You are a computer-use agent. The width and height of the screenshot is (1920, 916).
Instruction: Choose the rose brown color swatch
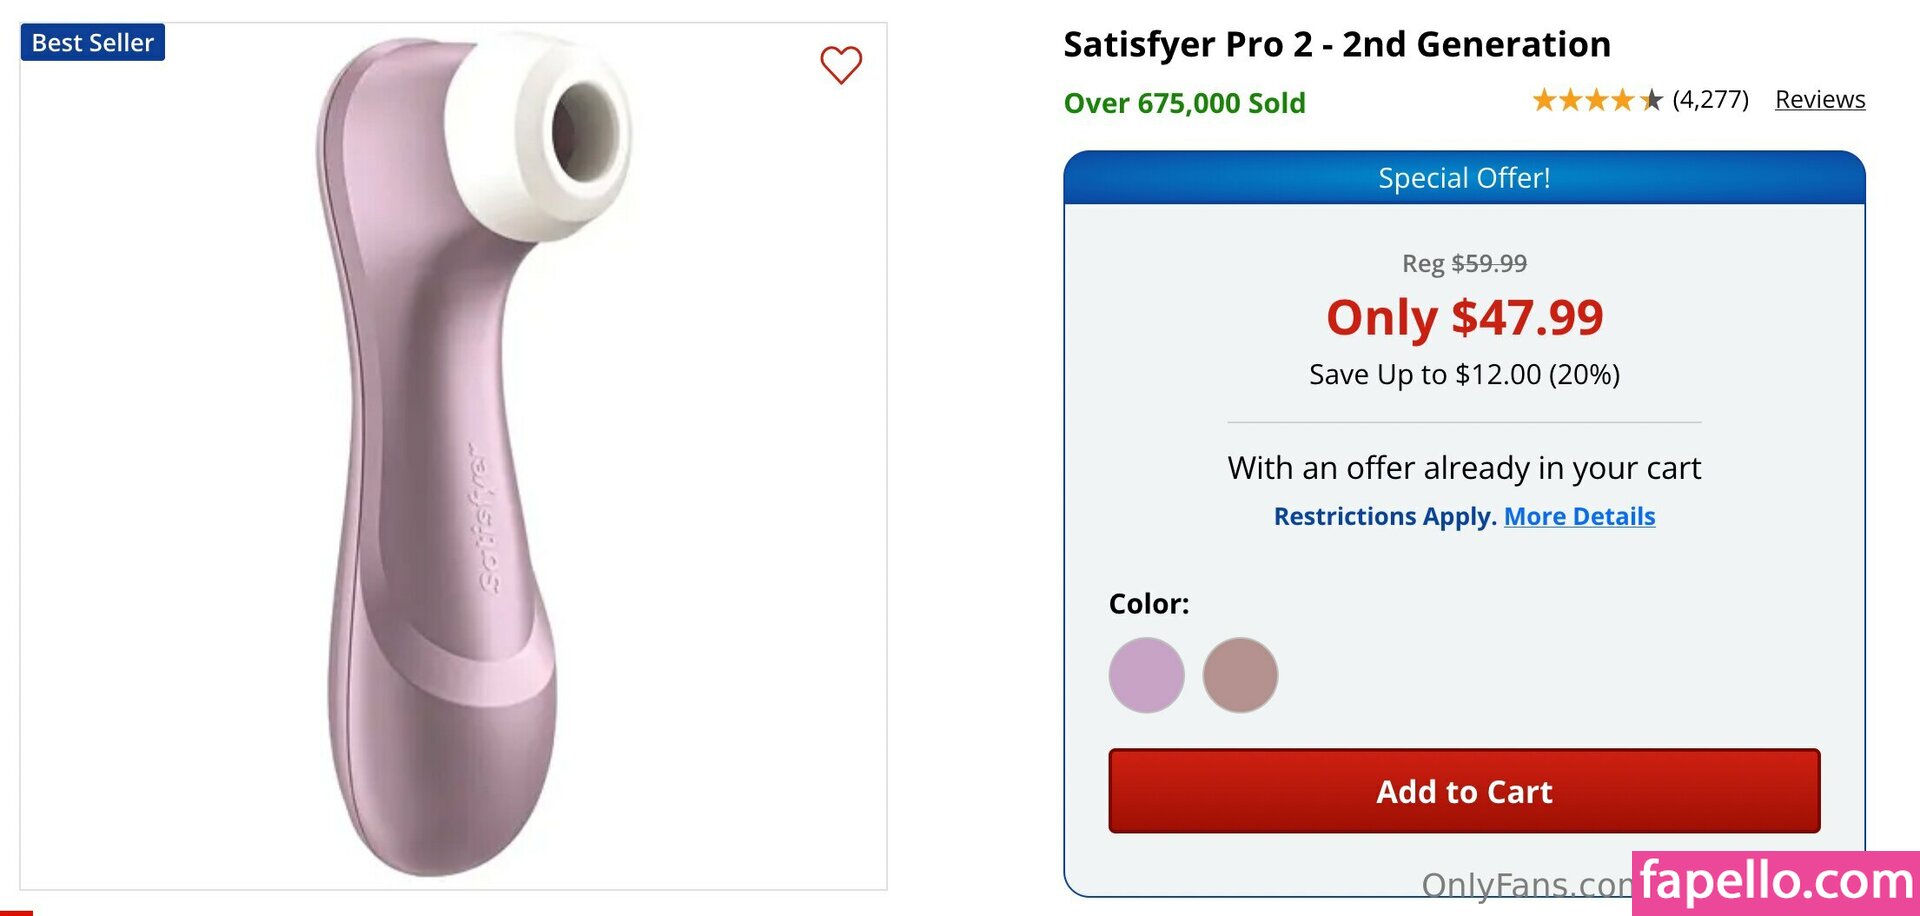[x=1240, y=675]
